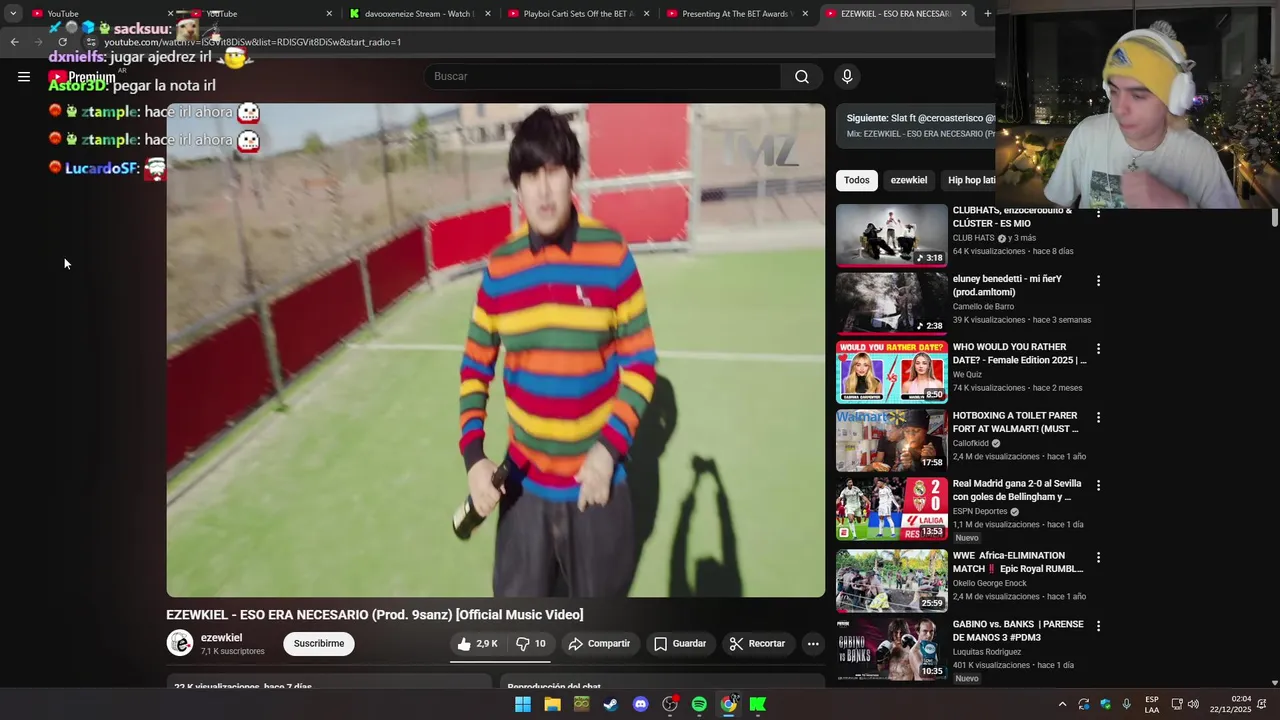Open WWE Africa ELIMINATION MATCH thumbnail
The height and width of the screenshot is (720, 1280).
click(x=892, y=580)
